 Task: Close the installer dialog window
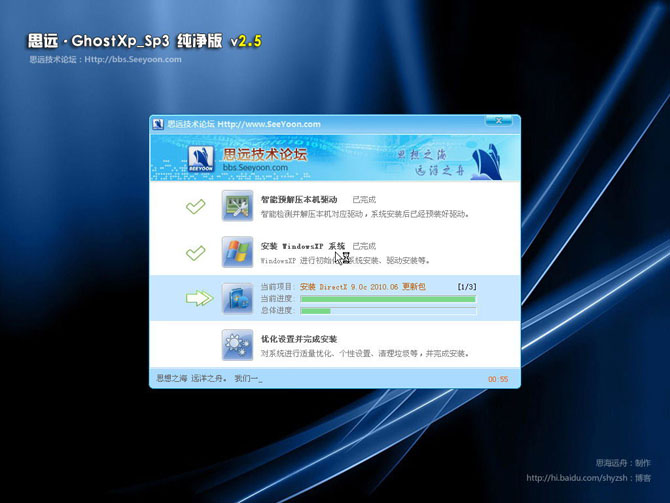[498, 121]
